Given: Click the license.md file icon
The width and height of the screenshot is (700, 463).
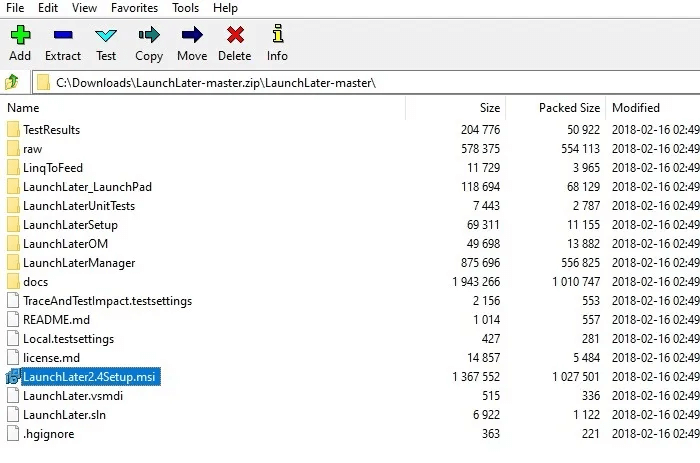Looking at the screenshot, I should coord(13,358).
